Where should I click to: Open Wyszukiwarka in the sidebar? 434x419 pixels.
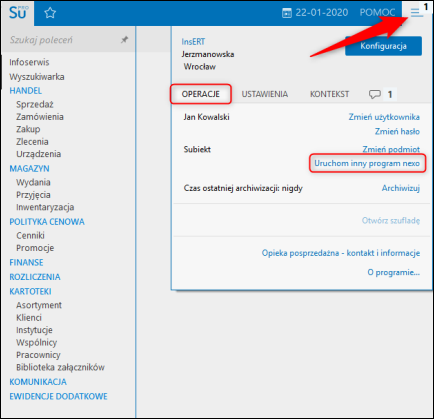coord(37,77)
